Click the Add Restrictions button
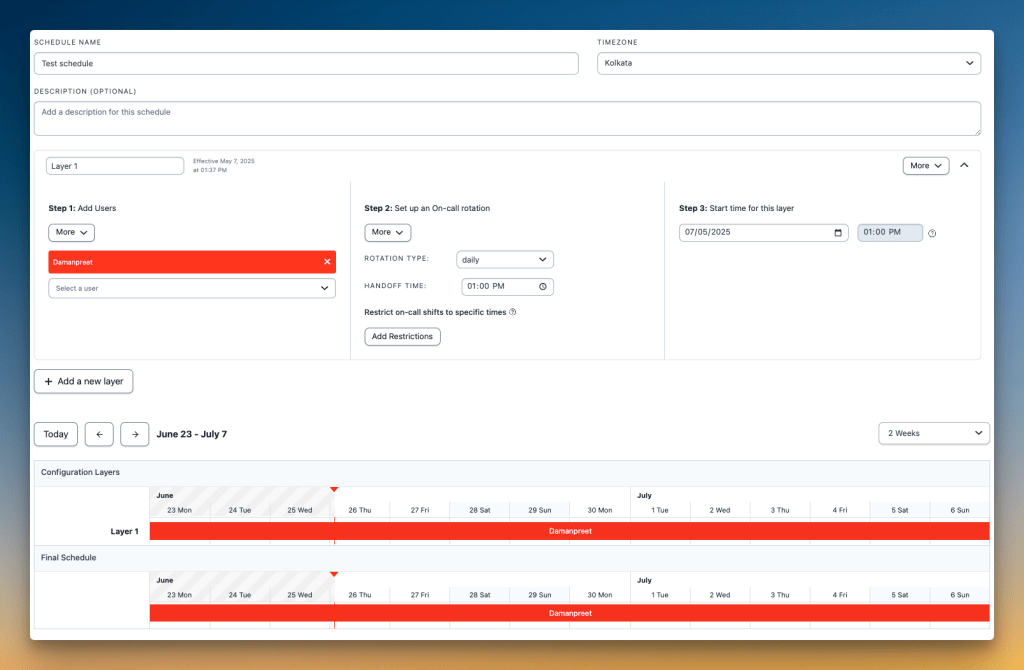This screenshot has width=1024, height=670. click(402, 336)
